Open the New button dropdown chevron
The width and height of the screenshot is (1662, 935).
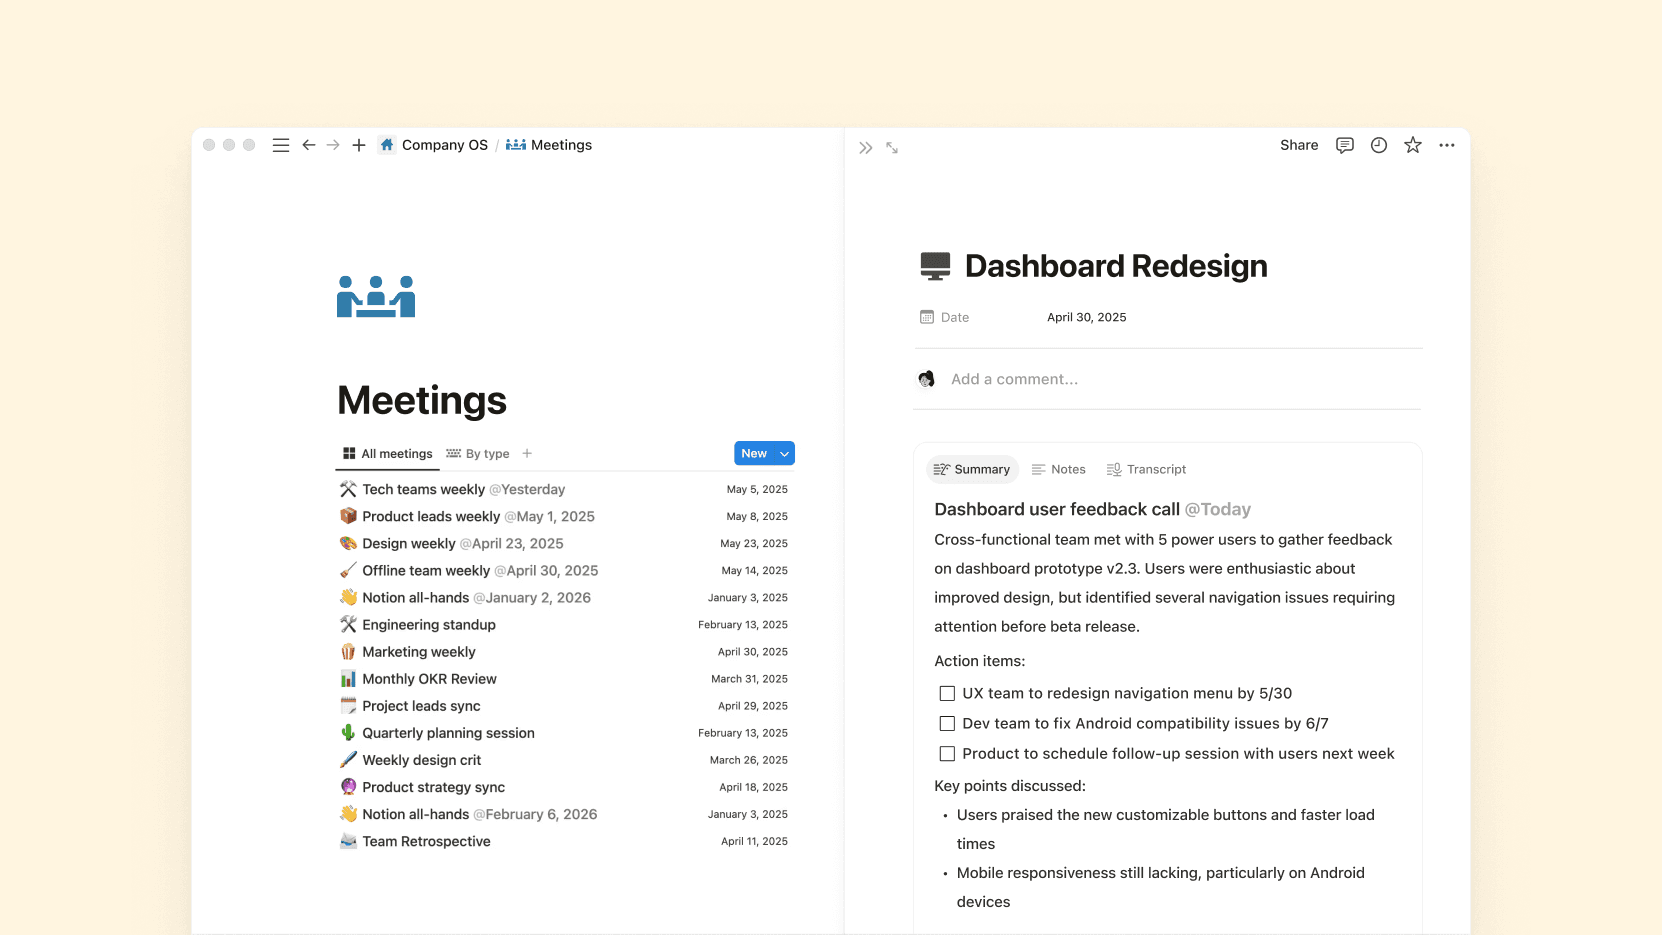point(782,453)
